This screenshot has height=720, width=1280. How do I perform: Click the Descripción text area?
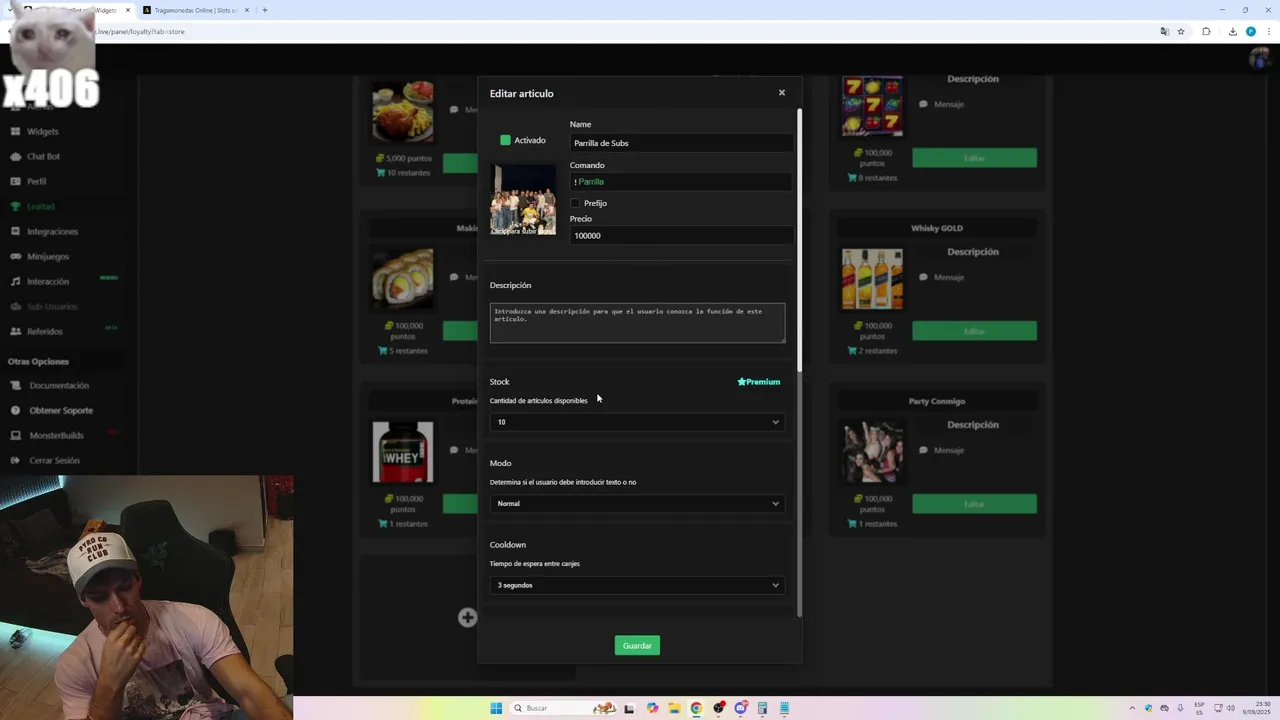pyautogui.click(x=637, y=323)
